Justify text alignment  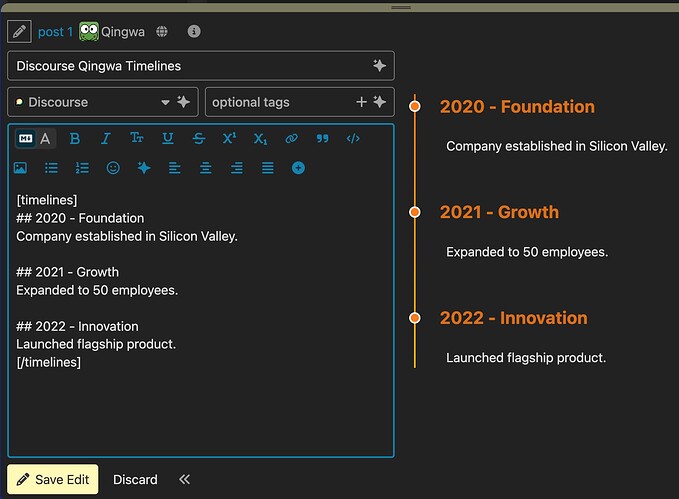pos(268,168)
